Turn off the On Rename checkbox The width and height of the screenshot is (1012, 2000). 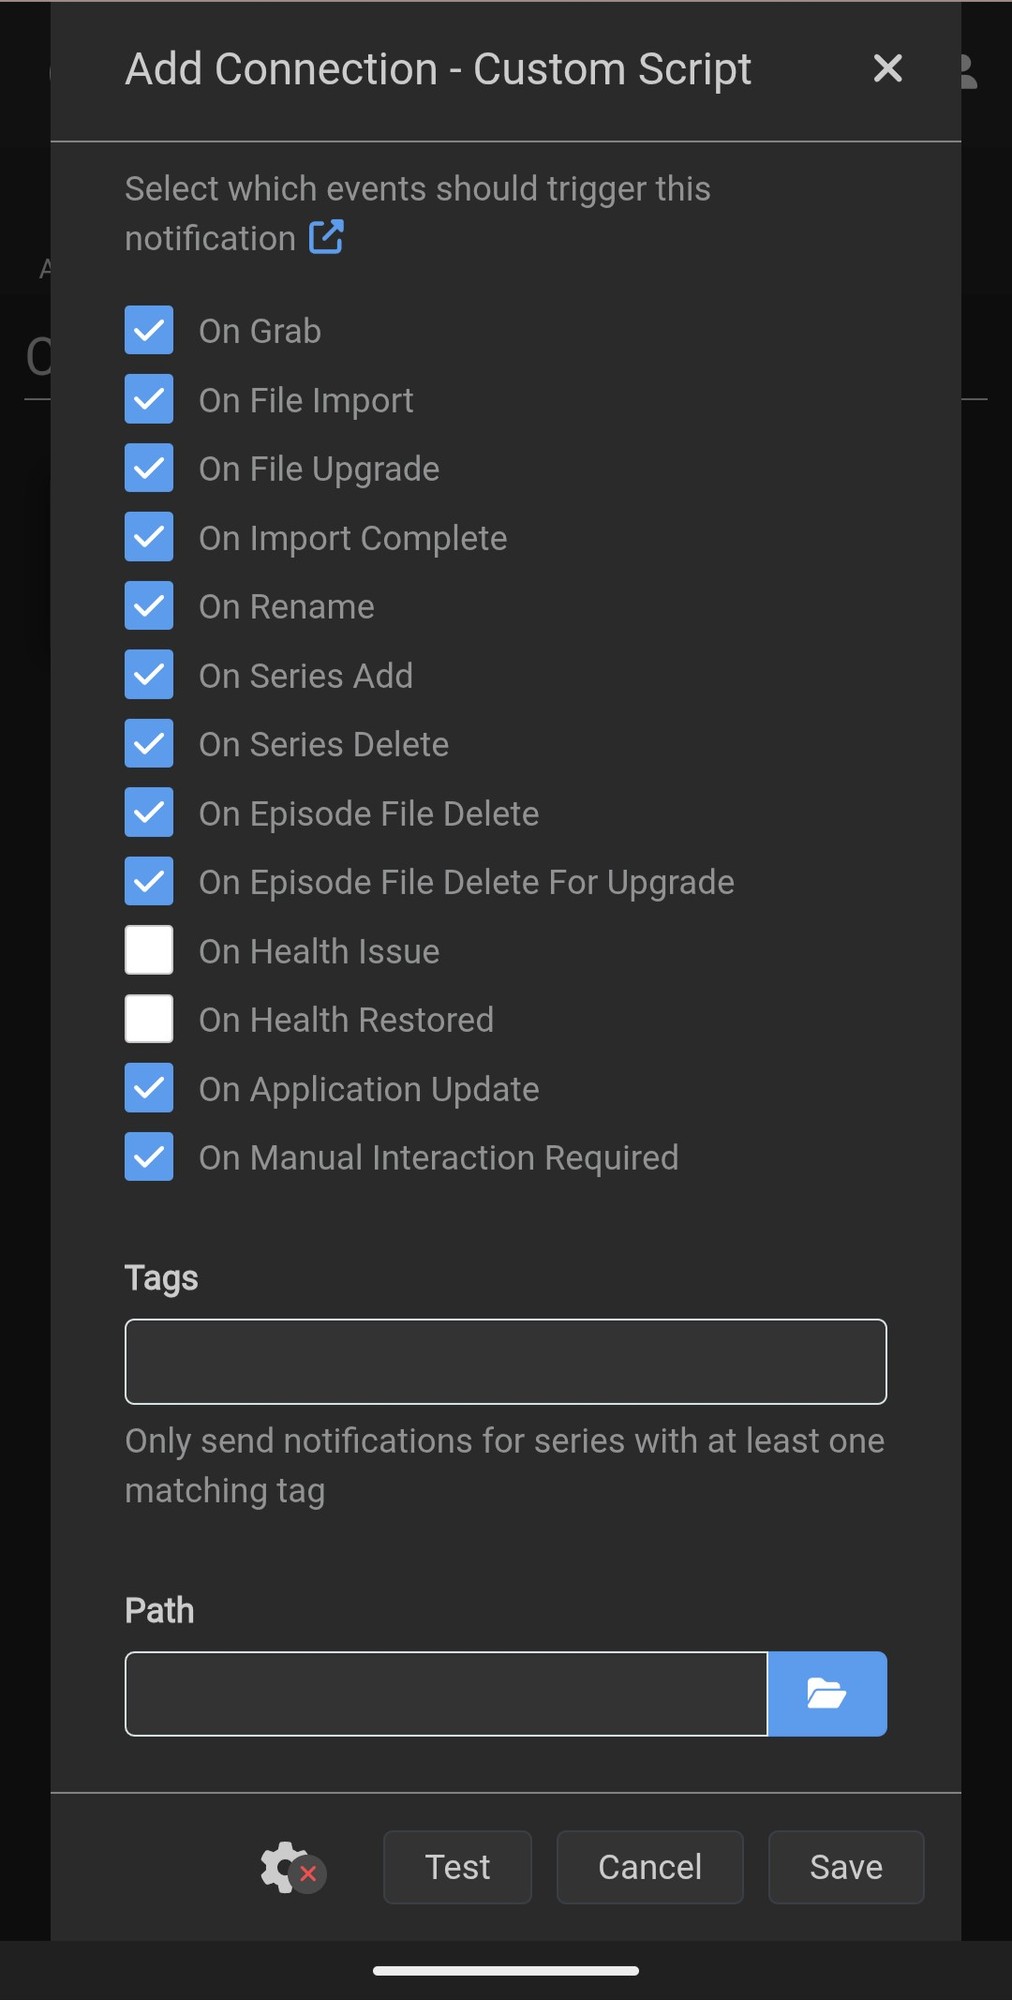pos(149,606)
